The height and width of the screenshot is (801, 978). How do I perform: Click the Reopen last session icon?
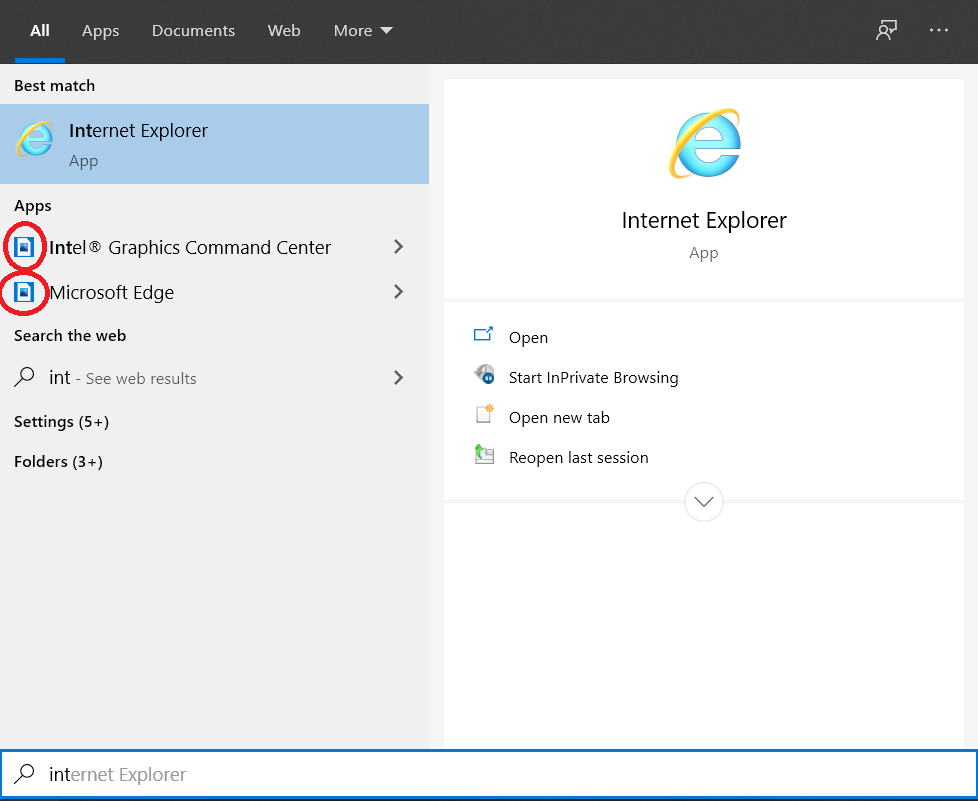click(485, 456)
